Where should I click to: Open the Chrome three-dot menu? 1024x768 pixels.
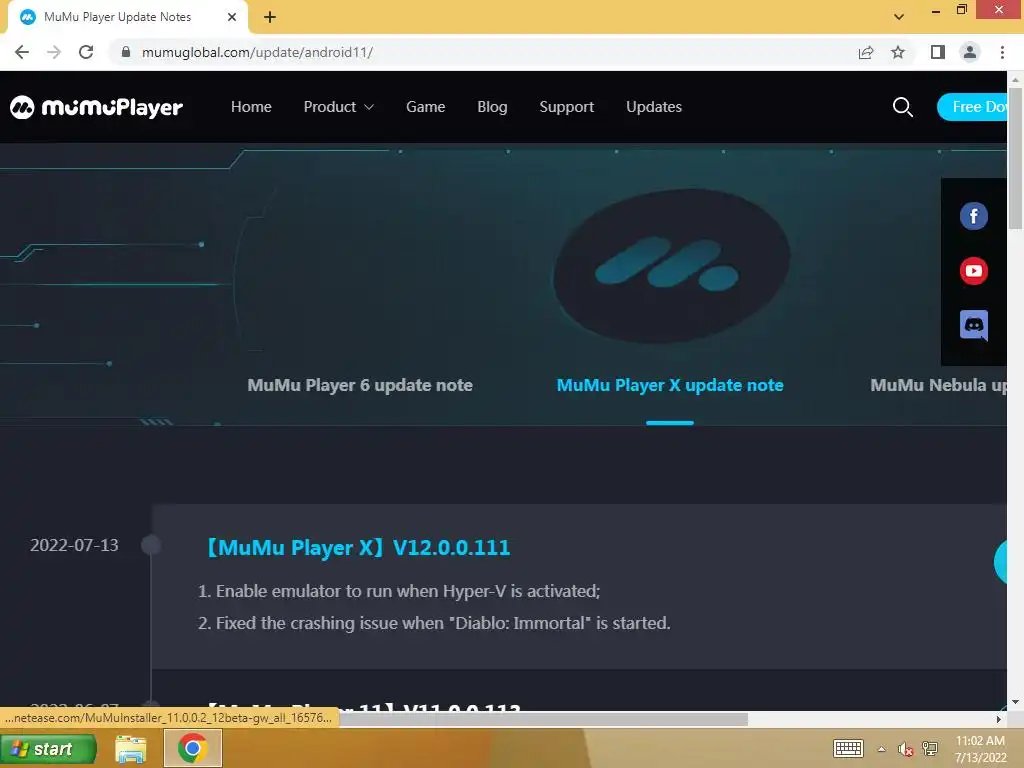click(x=1002, y=52)
